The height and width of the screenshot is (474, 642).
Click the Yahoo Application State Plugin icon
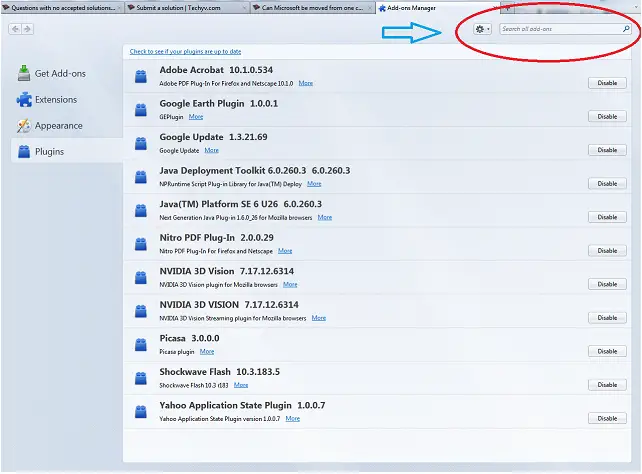pyautogui.click(x=141, y=412)
